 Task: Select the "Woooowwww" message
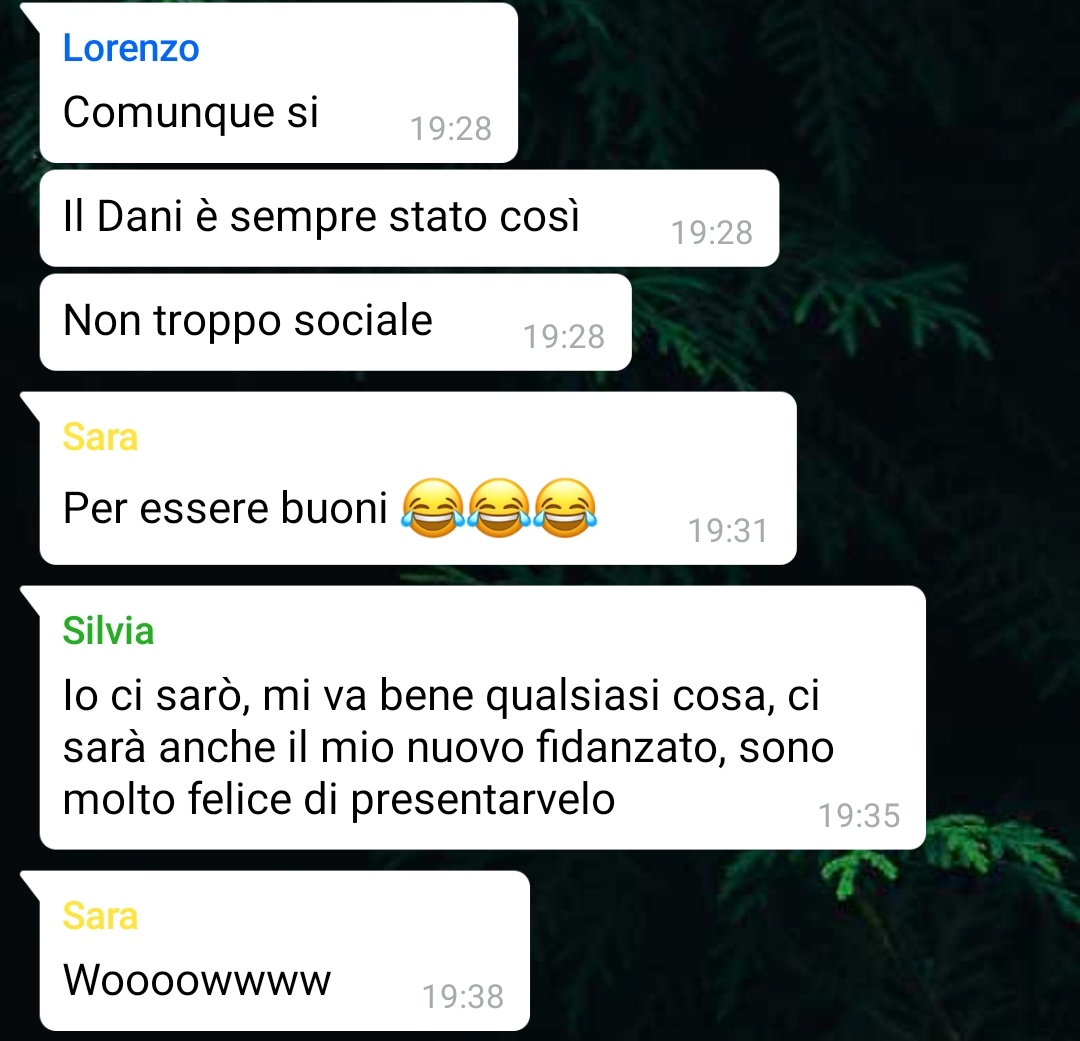pyautogui.click(x=284, y=951)
